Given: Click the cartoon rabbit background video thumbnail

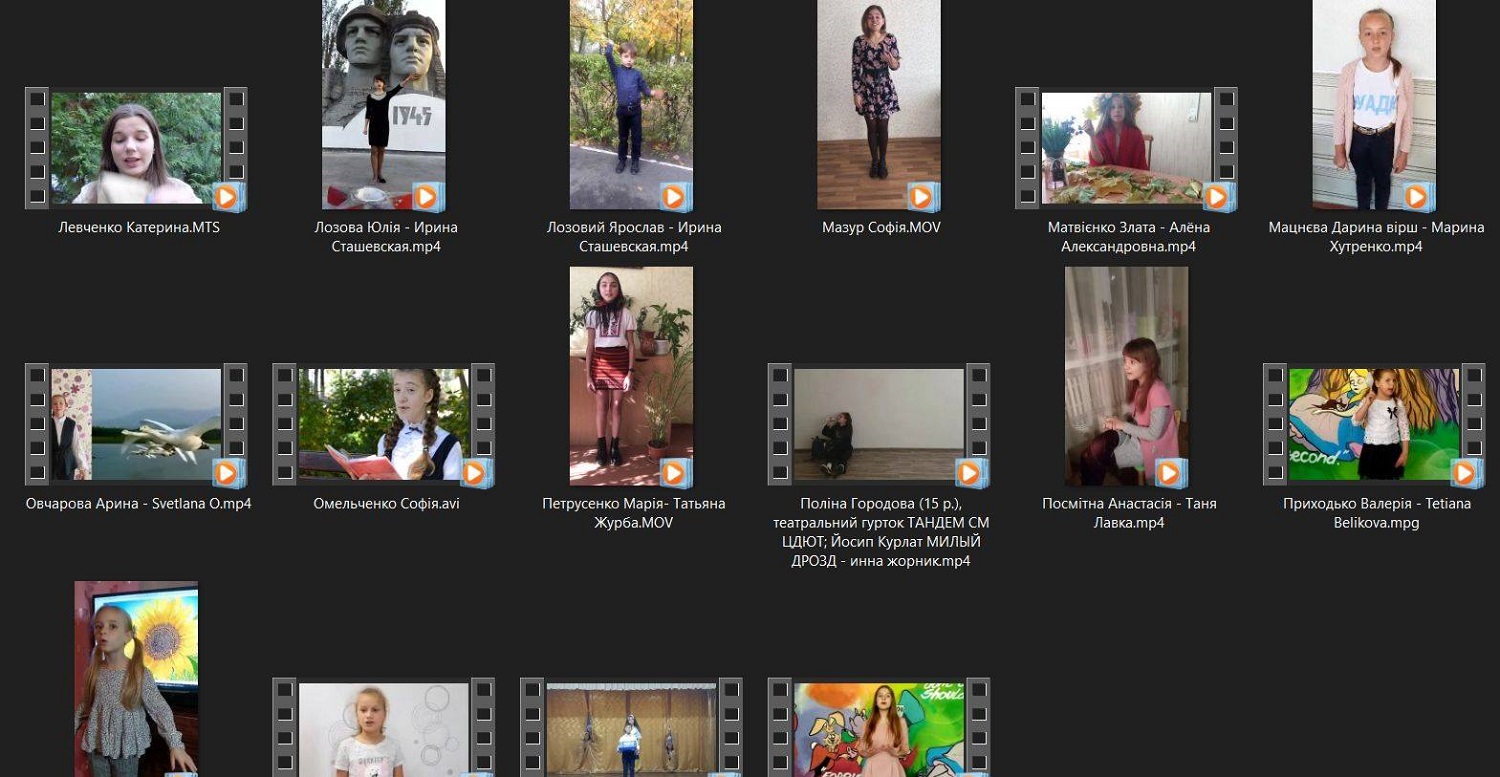Looking at the screenshot, I should [879, 730].
